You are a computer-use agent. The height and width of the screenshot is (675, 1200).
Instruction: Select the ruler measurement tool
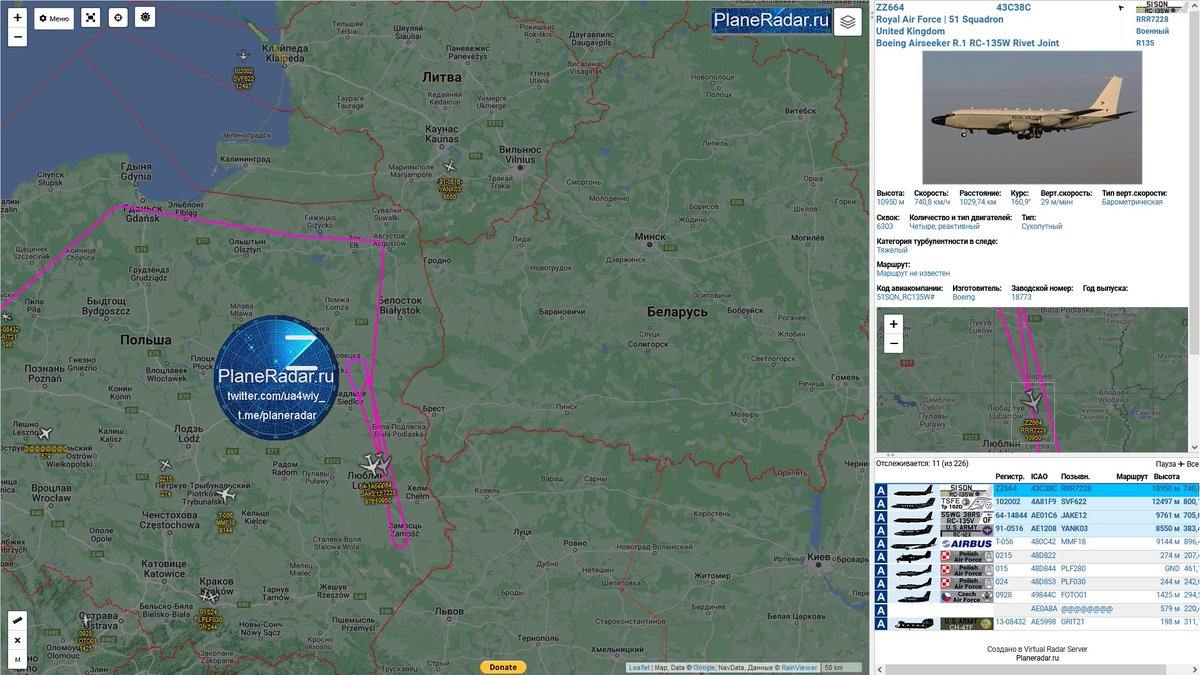[17, 621]
